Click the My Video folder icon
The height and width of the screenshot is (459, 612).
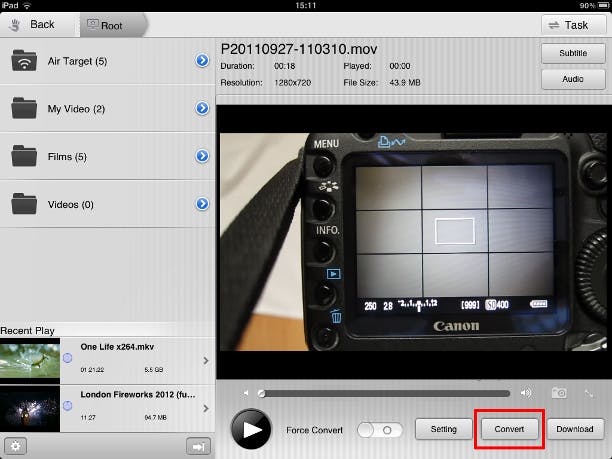24,108
